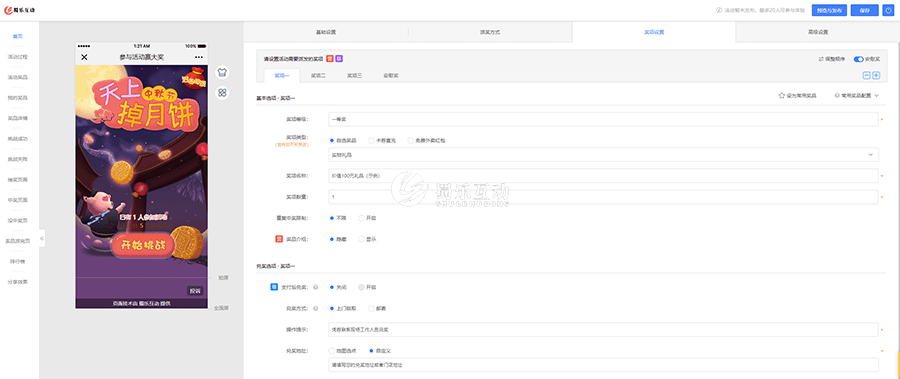This screenshot has height=379, width=900.
Task: Collapse the left sidebar with the arrow handle
Action: point(41,238)
